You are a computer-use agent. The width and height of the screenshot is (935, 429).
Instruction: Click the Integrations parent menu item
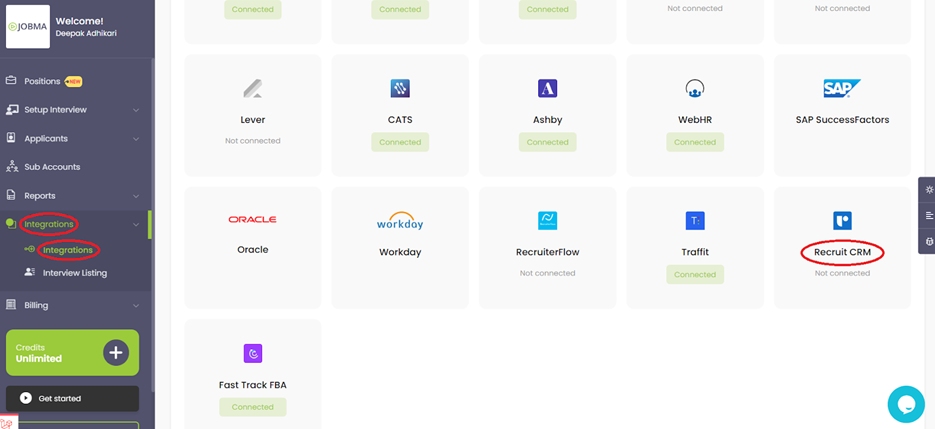(49, 224)
